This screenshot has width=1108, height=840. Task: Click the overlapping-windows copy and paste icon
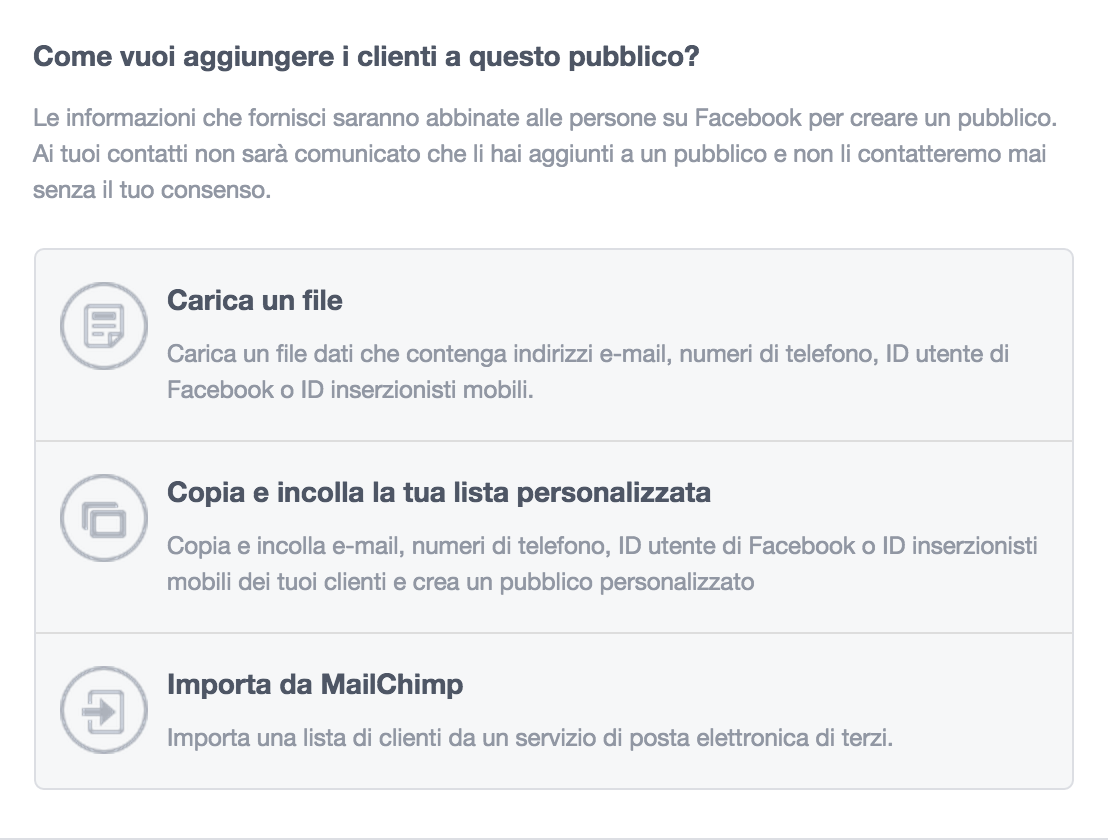103,518
